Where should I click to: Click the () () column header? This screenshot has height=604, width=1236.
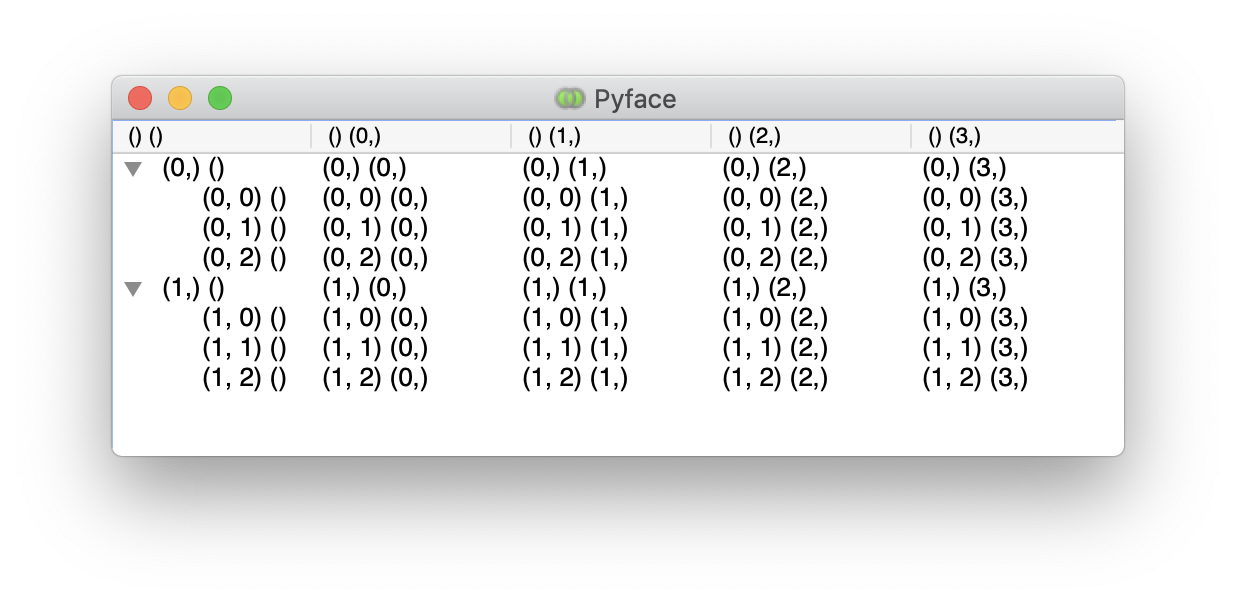[x=211, y=136]
